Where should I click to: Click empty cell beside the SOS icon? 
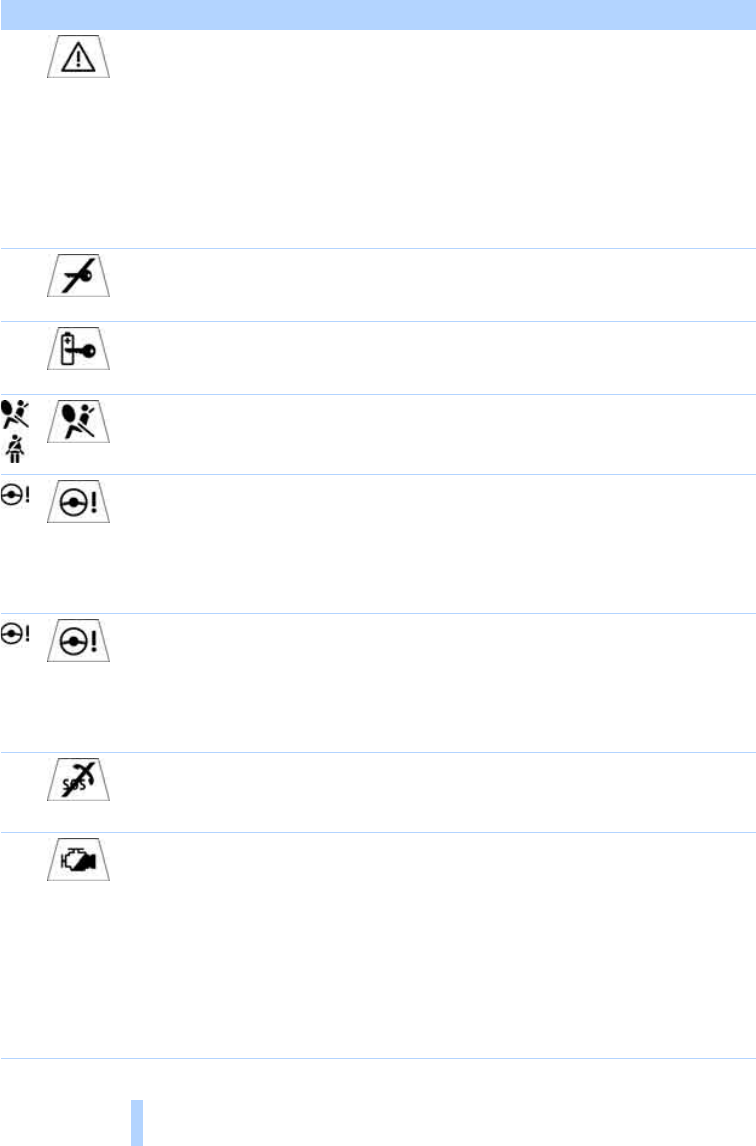[x=433, y=792]
